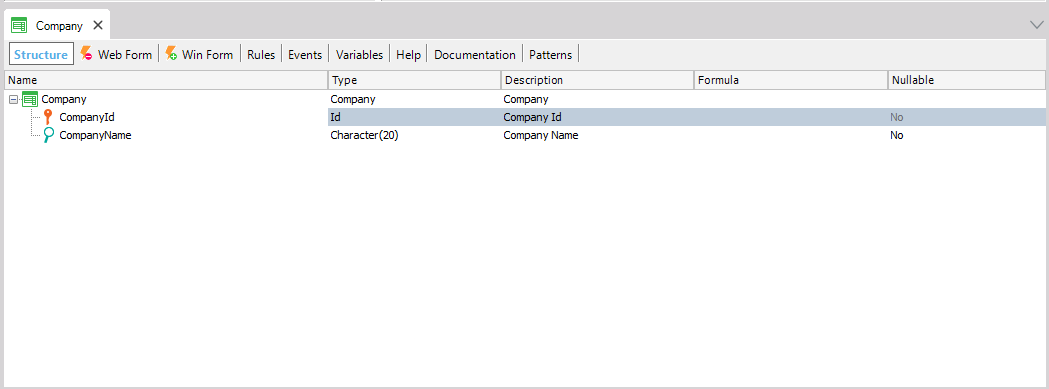Click the Web Form lightning icon

click(86, 54)
